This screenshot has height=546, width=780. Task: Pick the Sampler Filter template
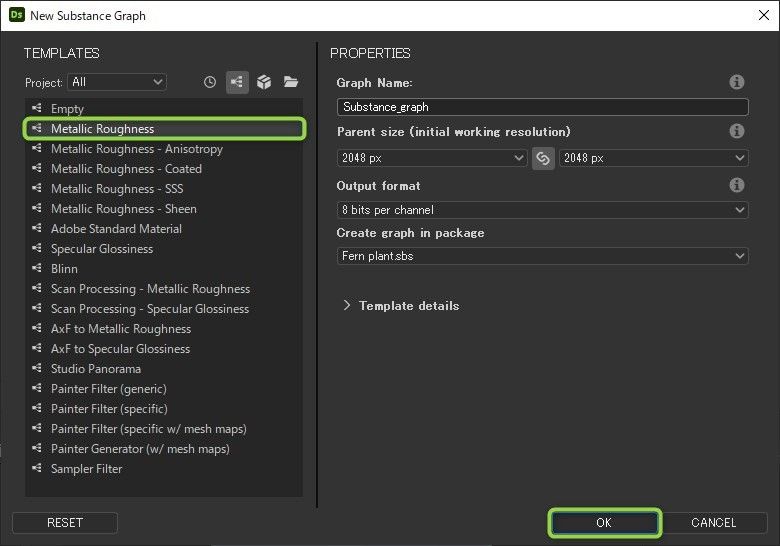pos(164,468)
